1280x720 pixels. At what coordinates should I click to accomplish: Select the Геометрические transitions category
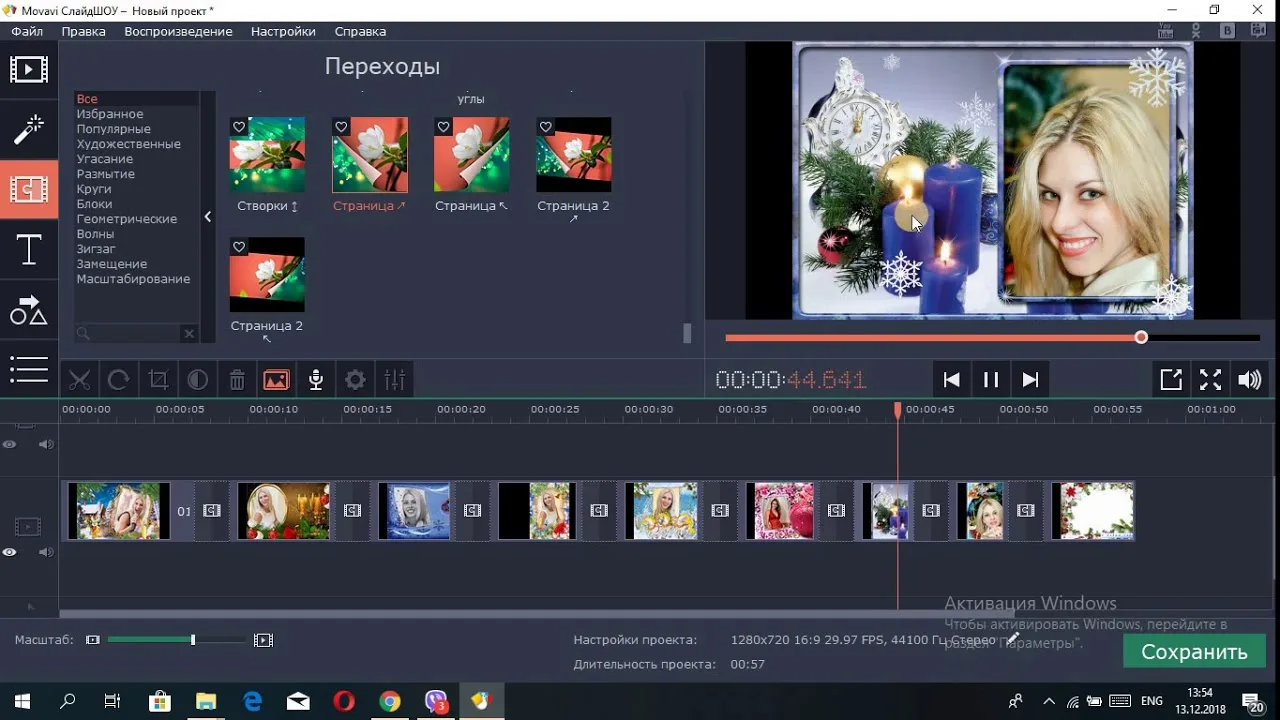127,219
